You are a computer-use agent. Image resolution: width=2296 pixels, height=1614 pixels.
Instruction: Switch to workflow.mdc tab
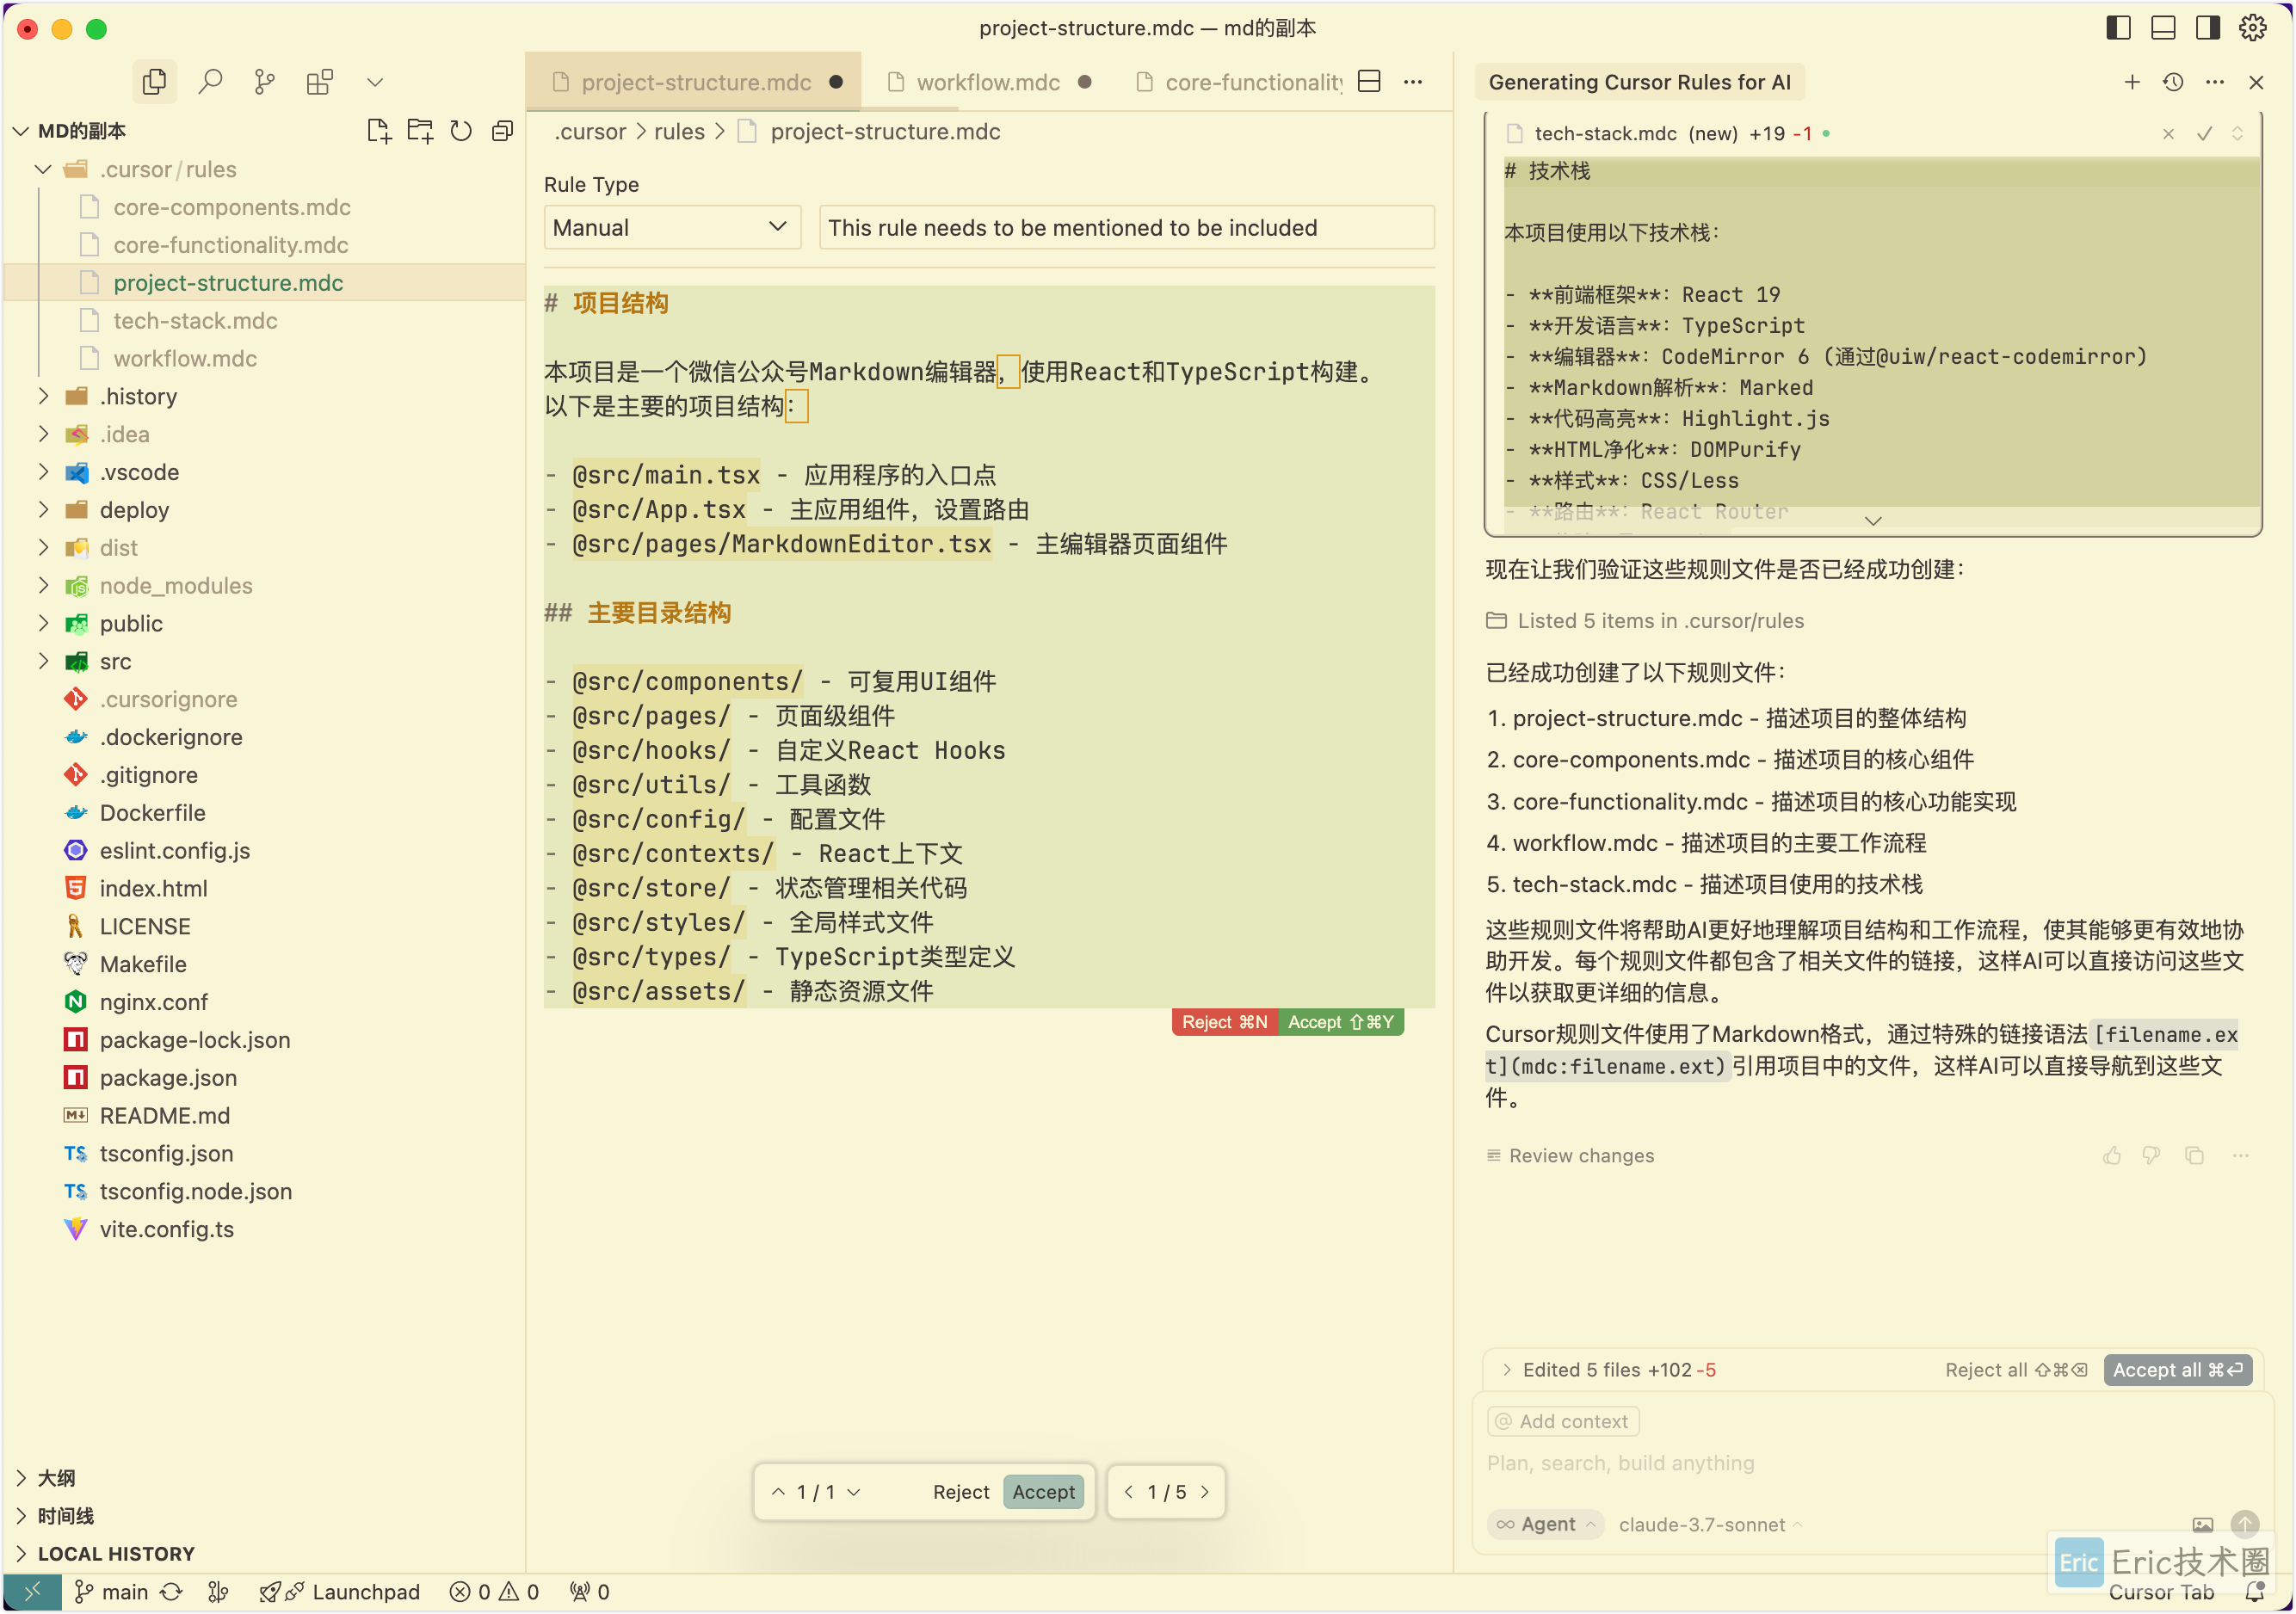click(987, 82)
